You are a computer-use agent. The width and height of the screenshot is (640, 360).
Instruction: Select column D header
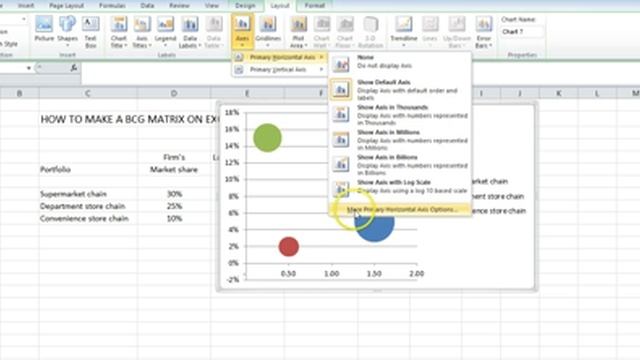[174, 93]
